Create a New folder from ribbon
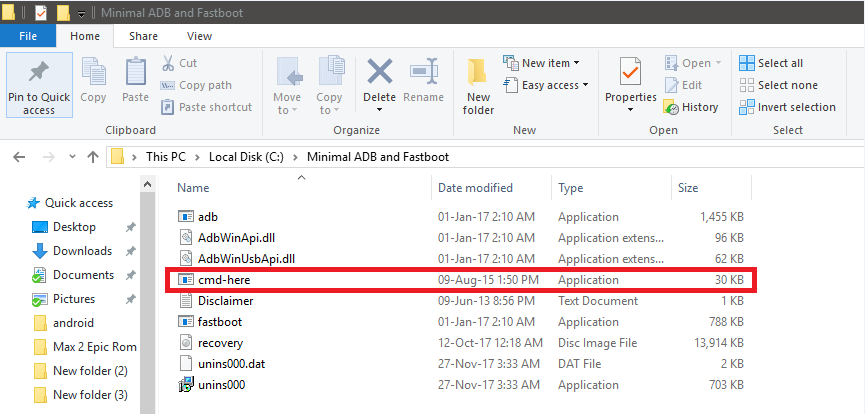The height and width of the screenshot is (414, 865). 478,86
